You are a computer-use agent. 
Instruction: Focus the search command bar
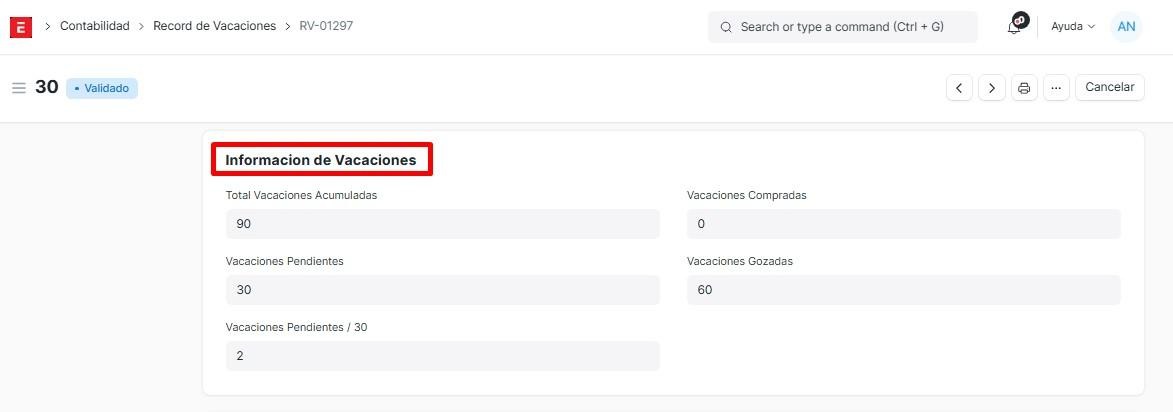pos(842,27)
